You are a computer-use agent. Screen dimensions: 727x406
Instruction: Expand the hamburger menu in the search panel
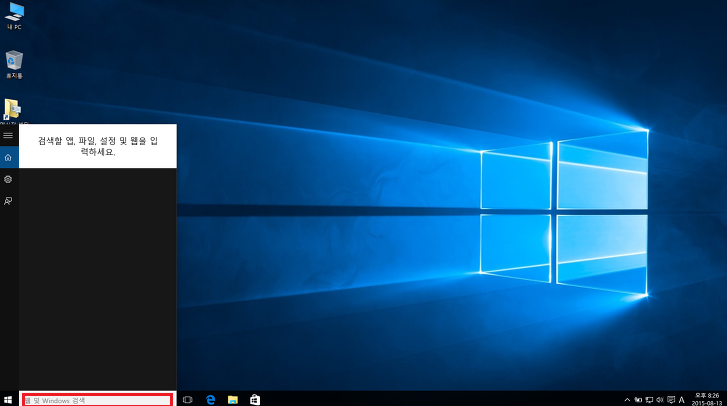[8, 135]
